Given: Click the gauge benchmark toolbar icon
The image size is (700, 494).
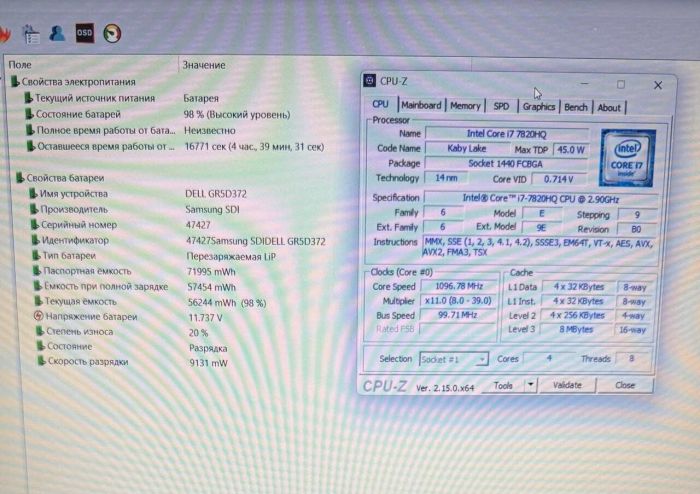Looking at the screenshot, I should 112,33.
